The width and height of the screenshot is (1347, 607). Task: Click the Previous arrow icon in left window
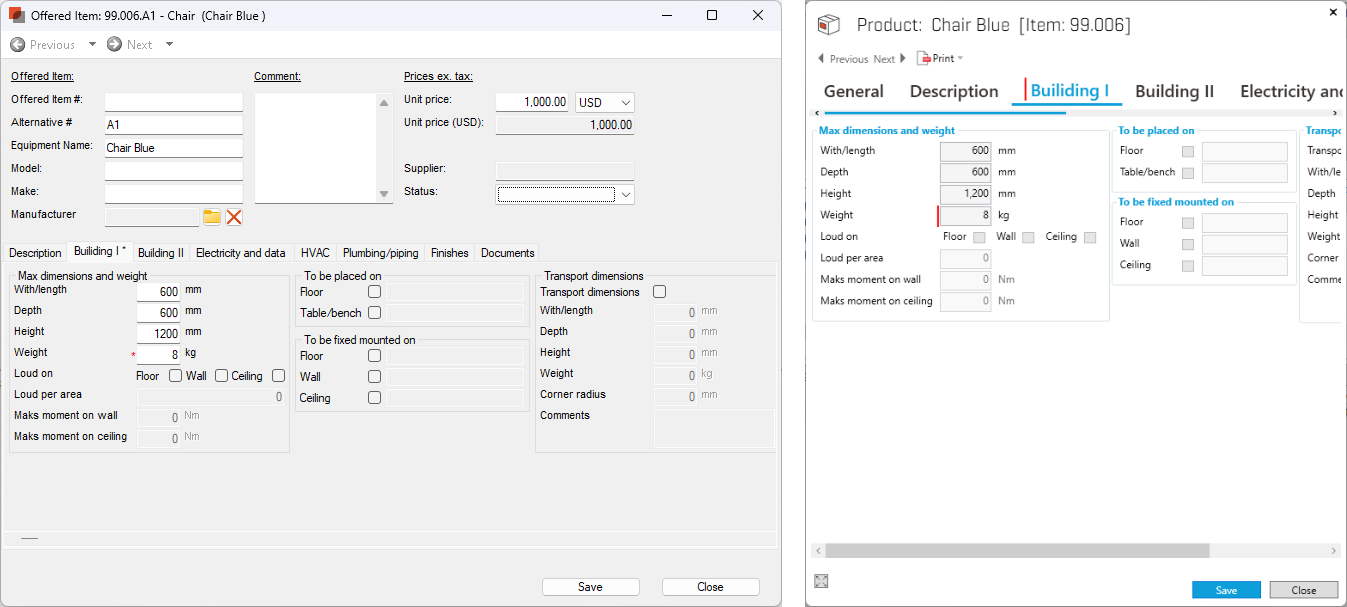17,45
